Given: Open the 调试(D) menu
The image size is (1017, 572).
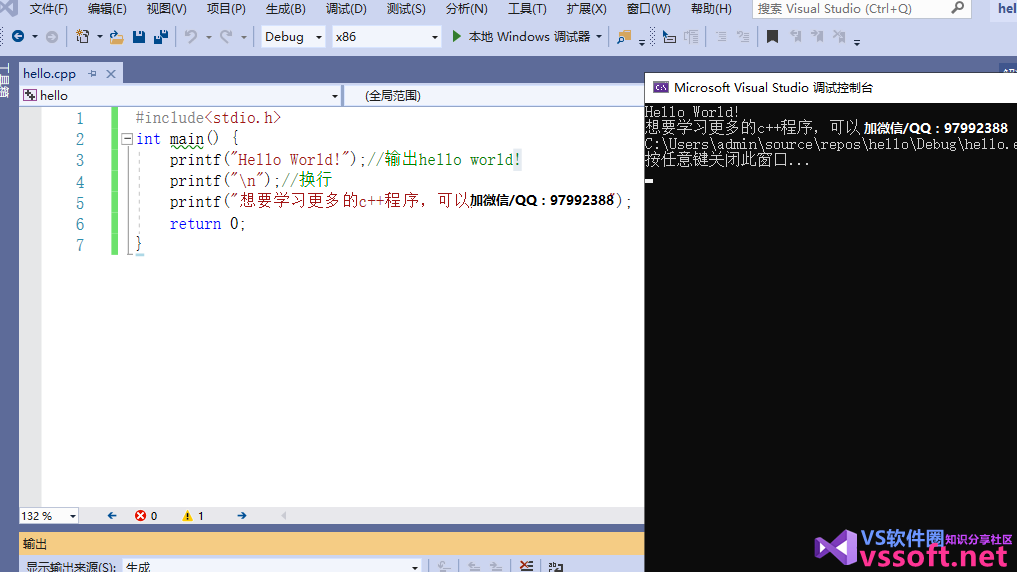Looking at the screenshot, I should (346, 8).
